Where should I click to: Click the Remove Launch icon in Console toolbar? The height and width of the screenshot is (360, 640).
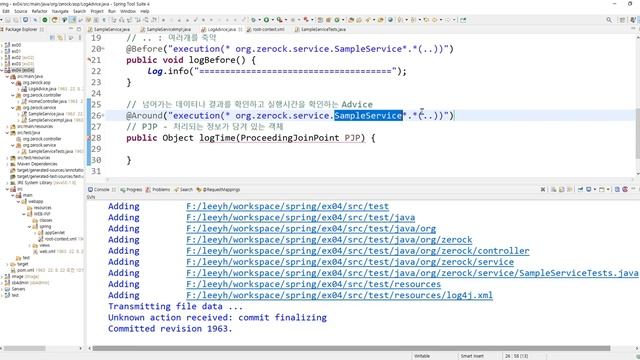point(543,189)
